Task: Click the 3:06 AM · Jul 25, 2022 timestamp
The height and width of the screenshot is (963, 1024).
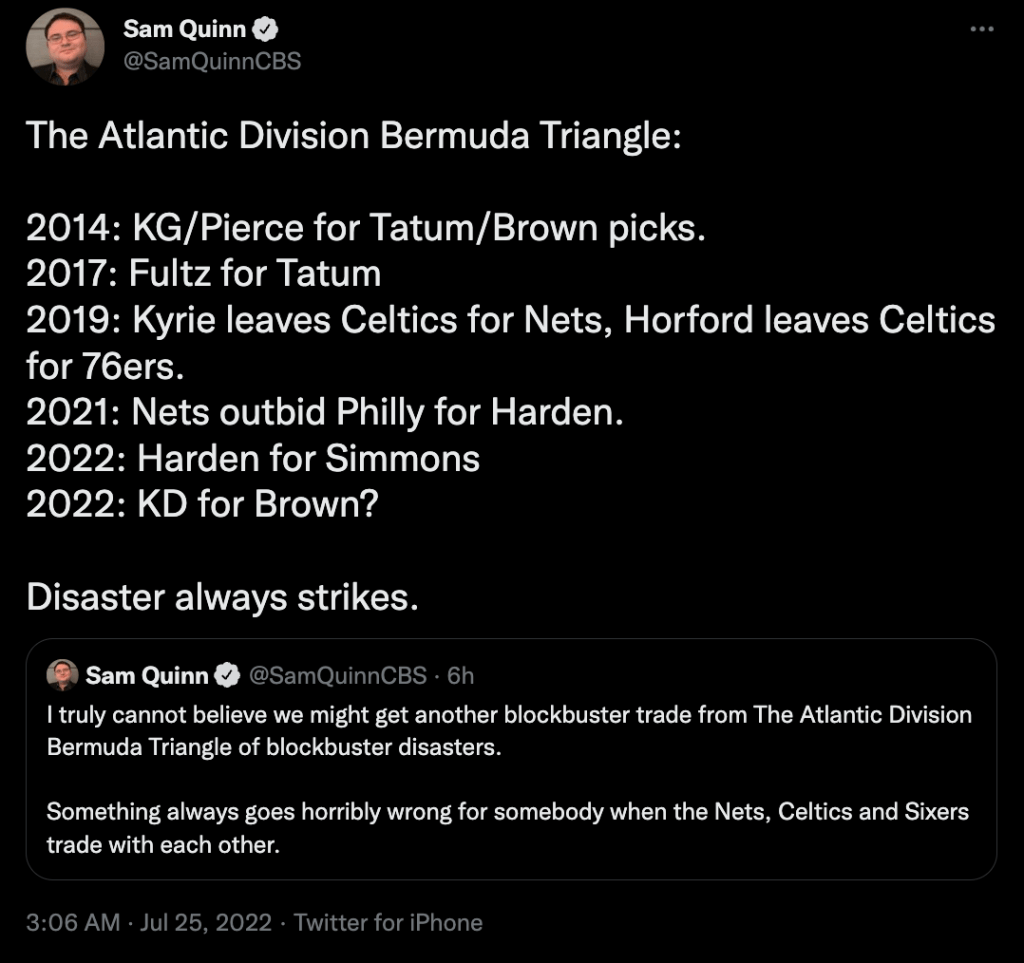Action: tap(149, 922)
